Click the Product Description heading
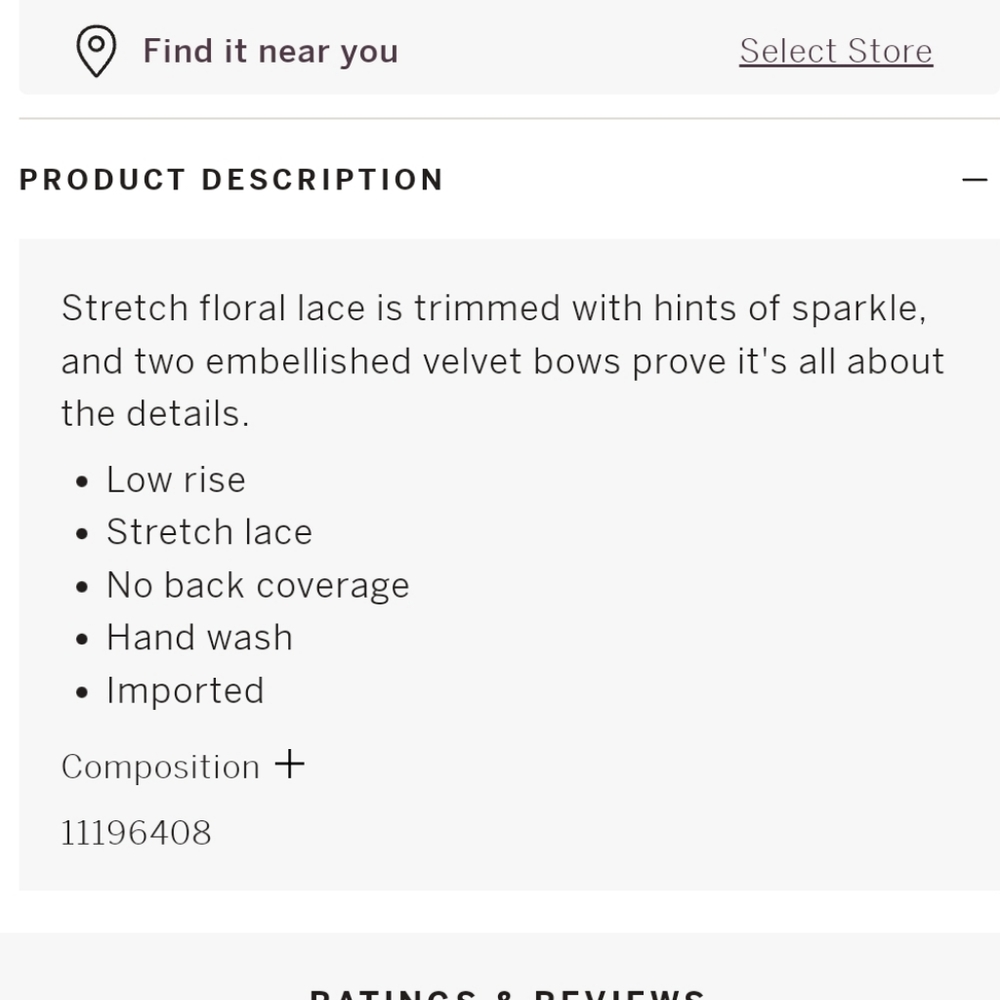 click(x=231, y=180)
